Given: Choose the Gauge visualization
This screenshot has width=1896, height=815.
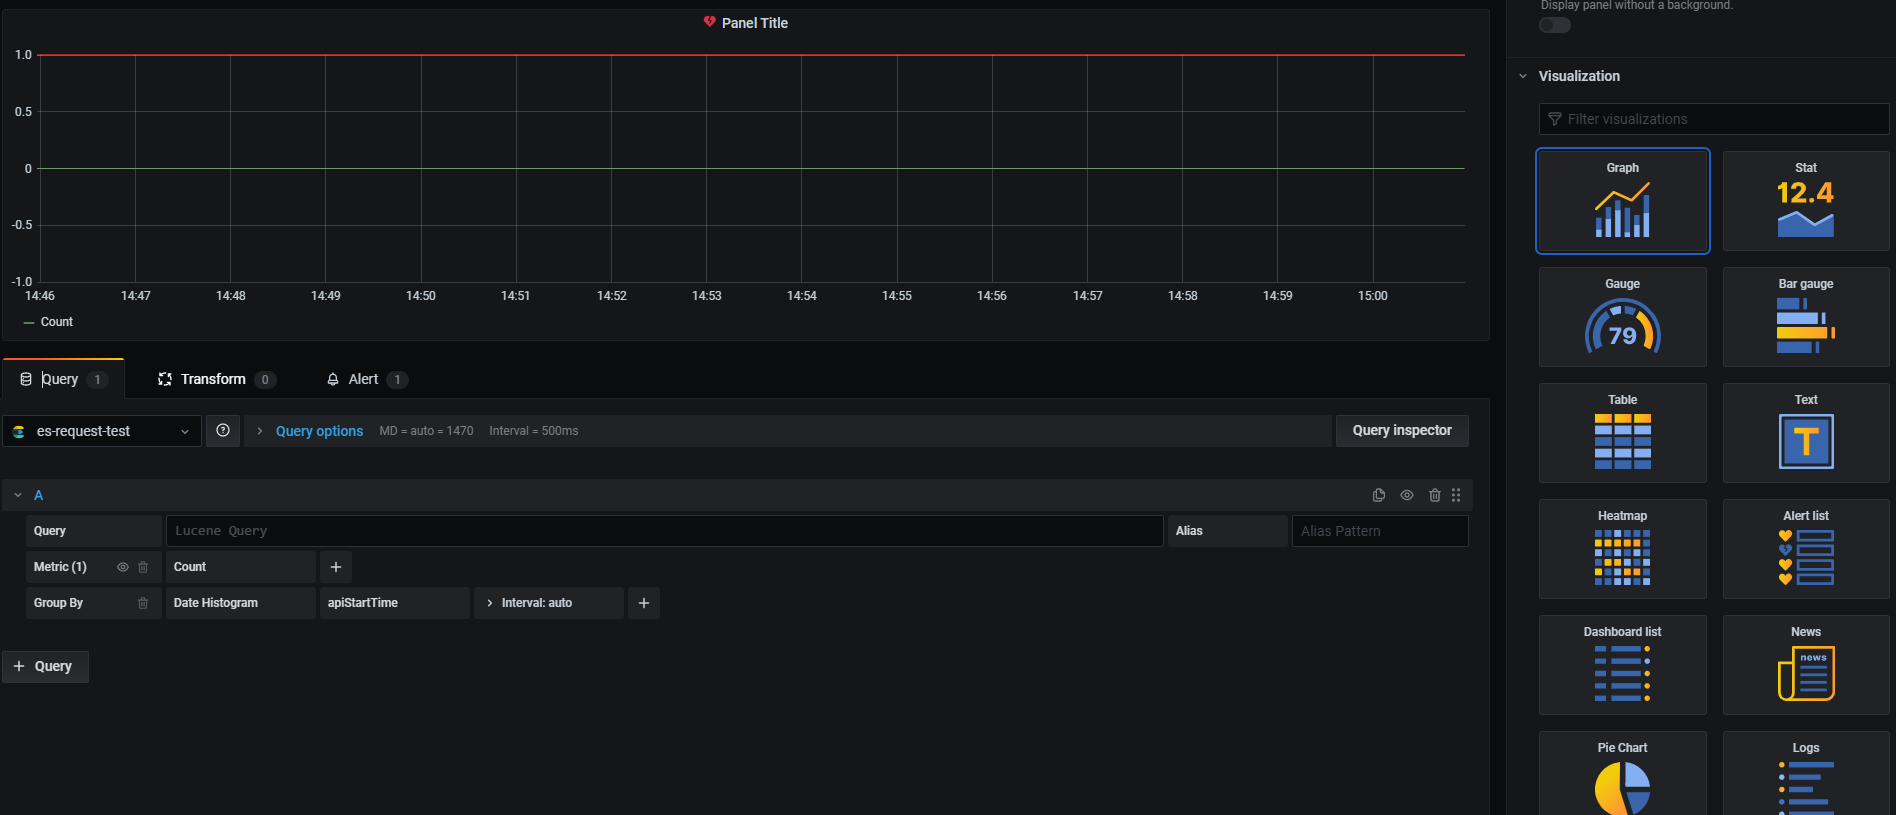Looking at the screenshot, I should pos(1623,317).
